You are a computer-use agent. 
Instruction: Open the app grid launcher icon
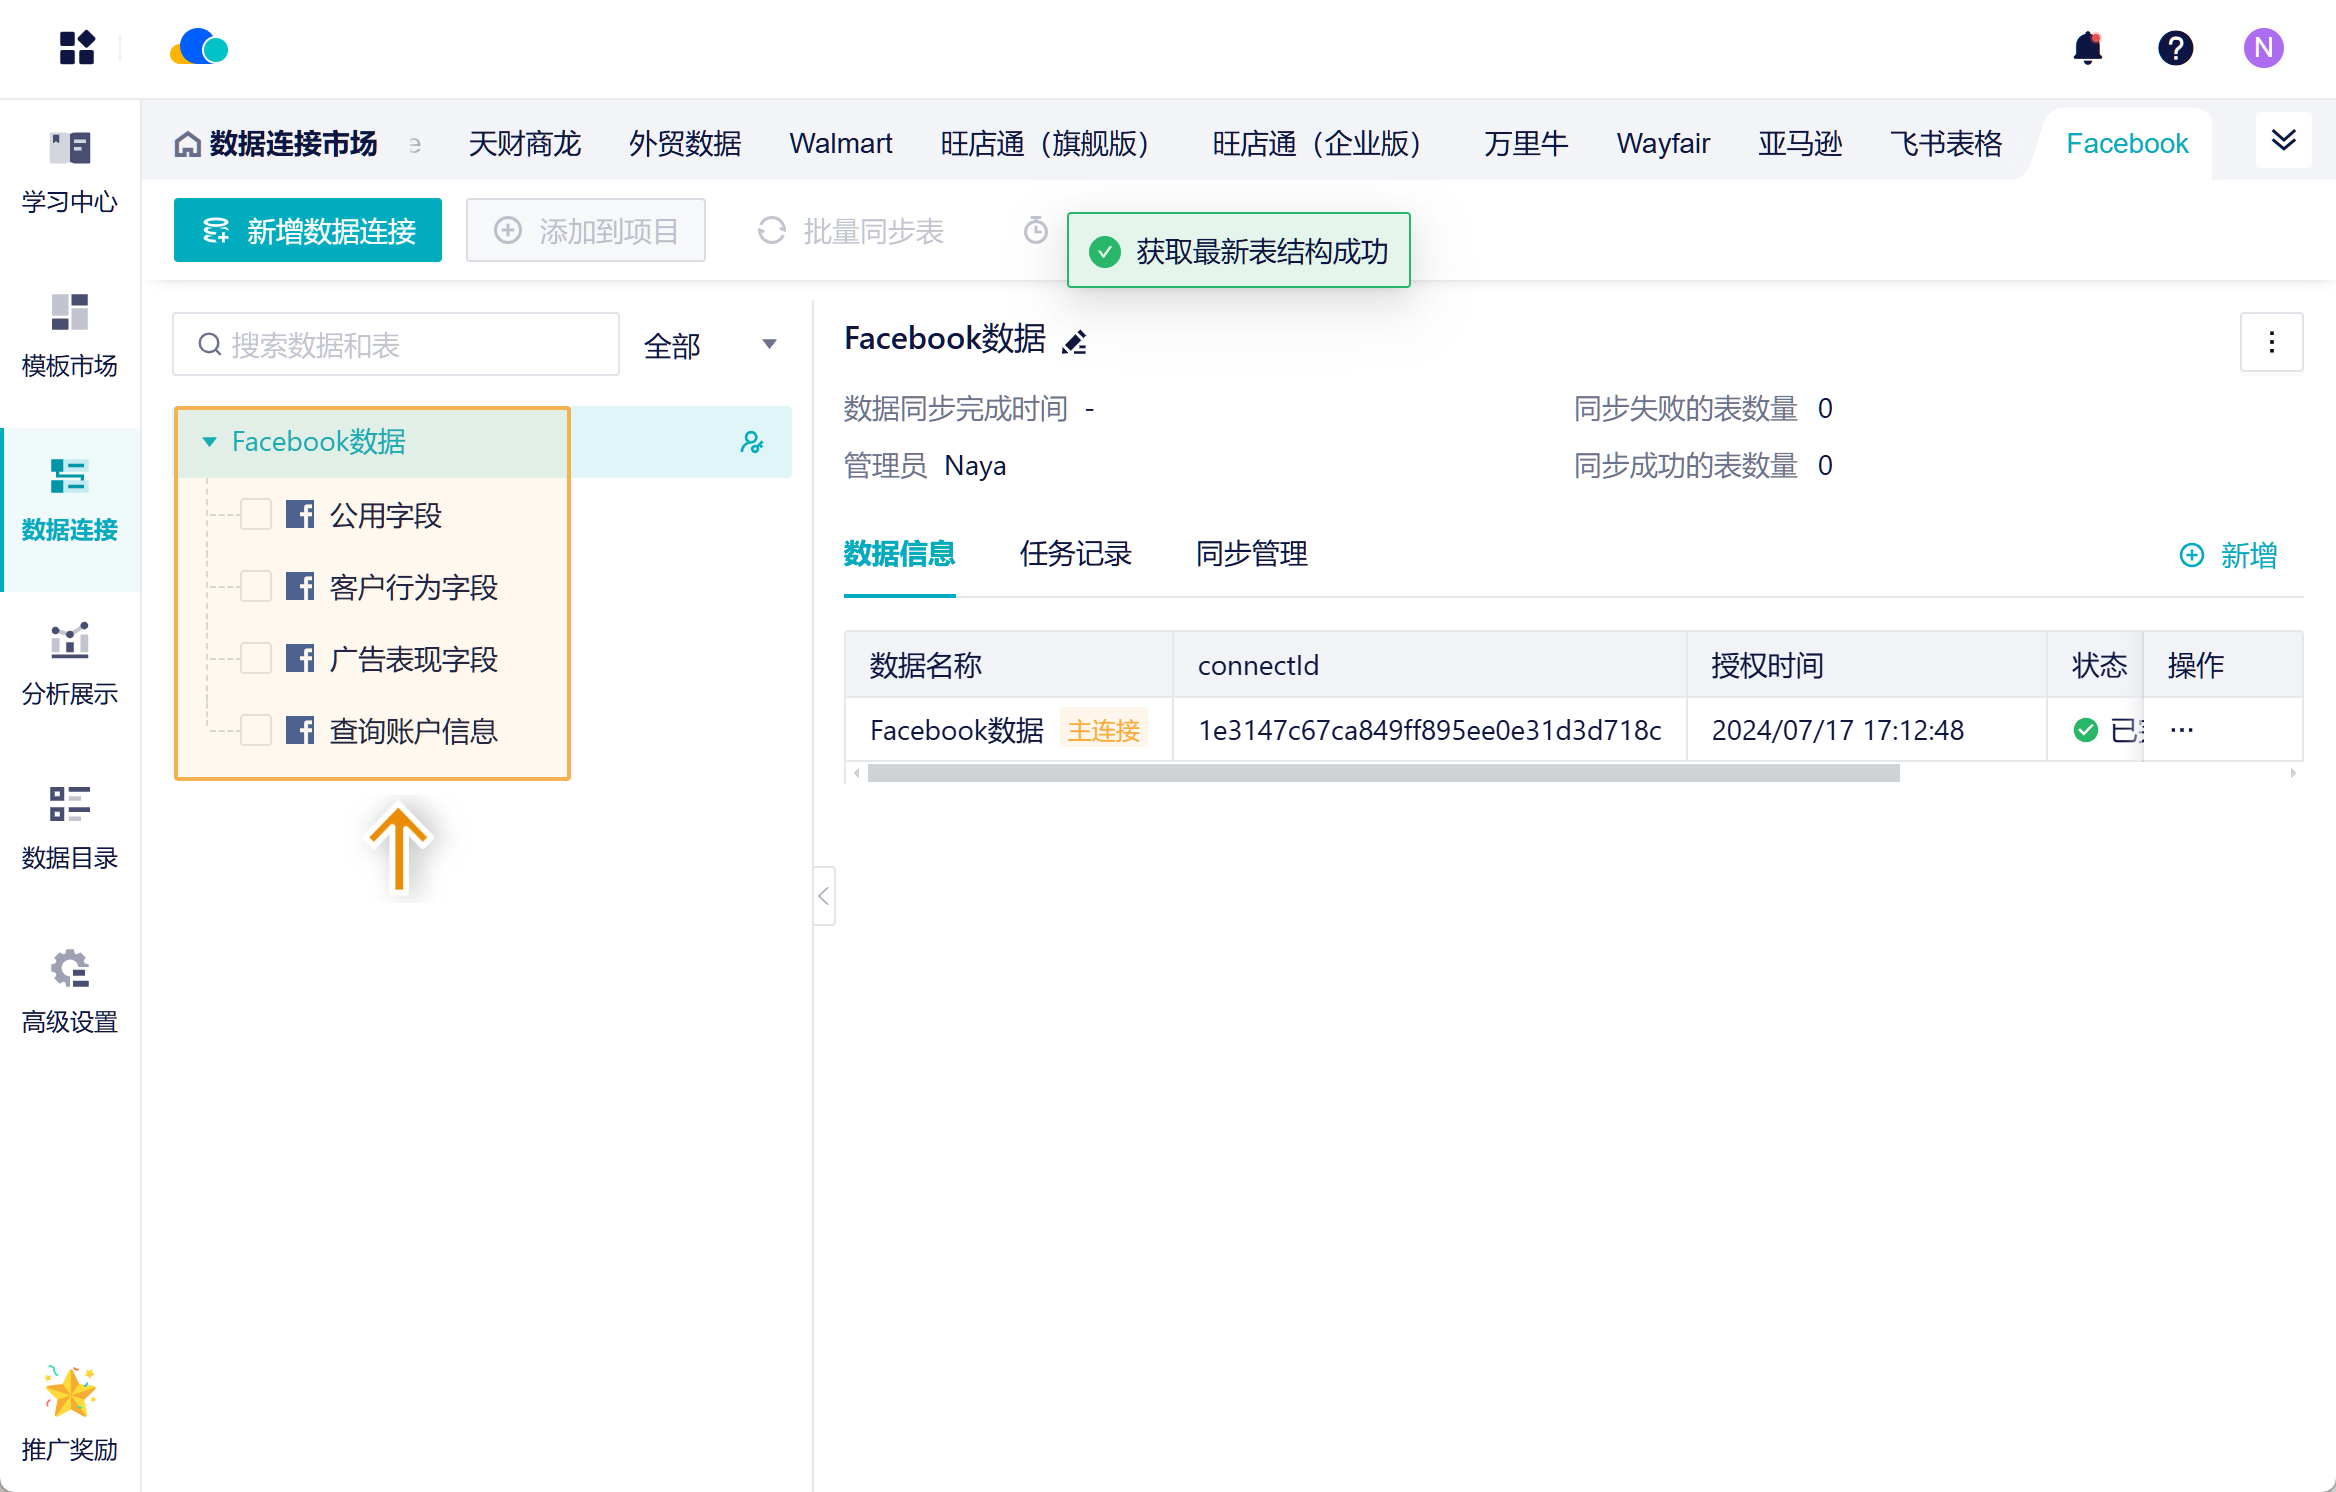pyautogui.click(x=76, y=48)
